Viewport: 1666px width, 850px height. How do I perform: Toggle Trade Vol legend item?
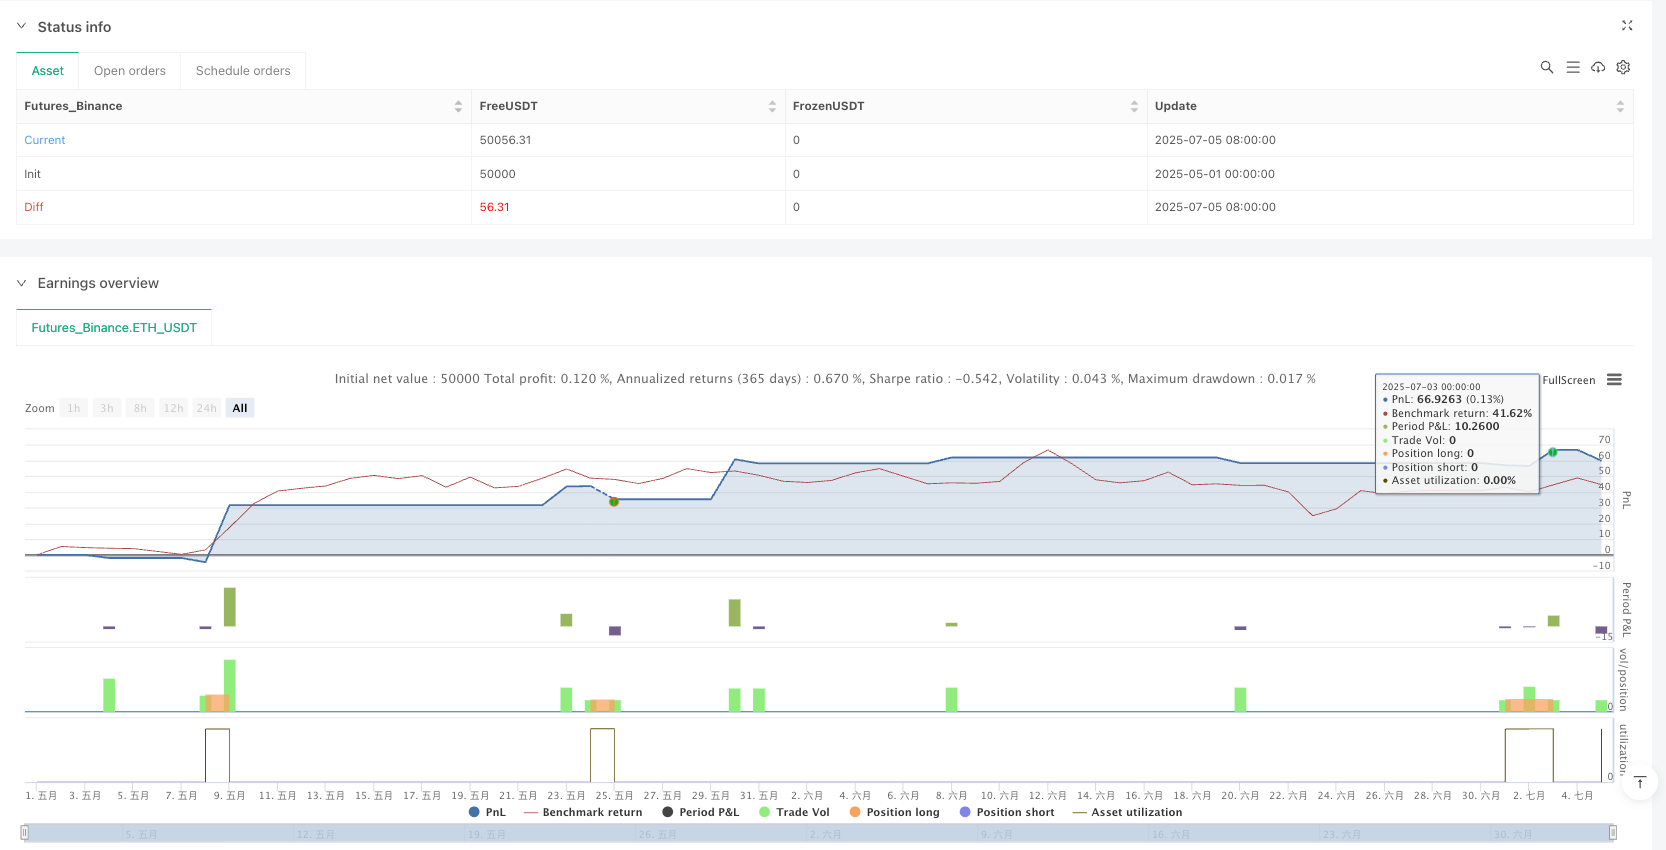click(794, 812)
